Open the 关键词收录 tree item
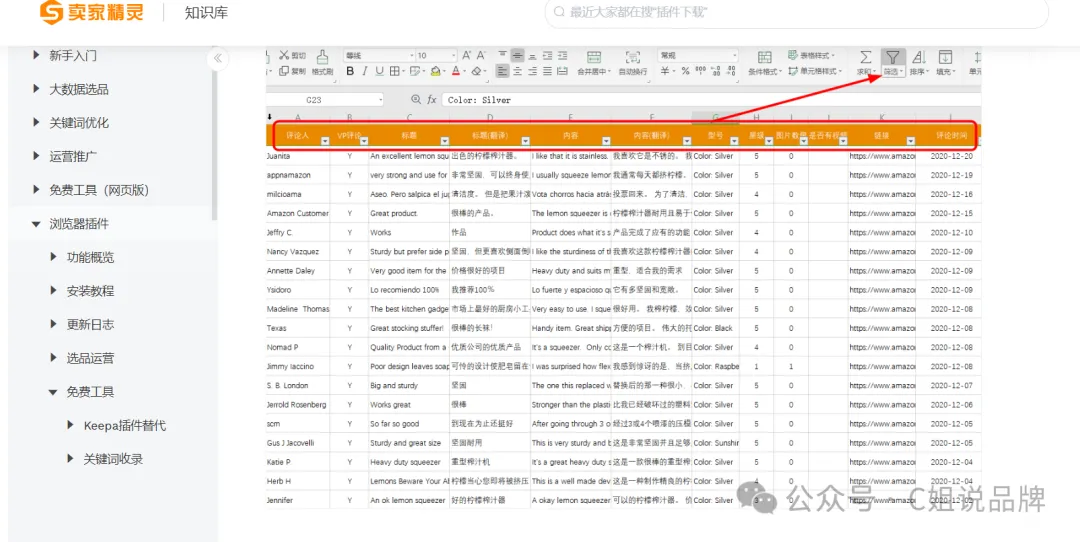This screenshot has height=542, width=1080. (113, 459)
